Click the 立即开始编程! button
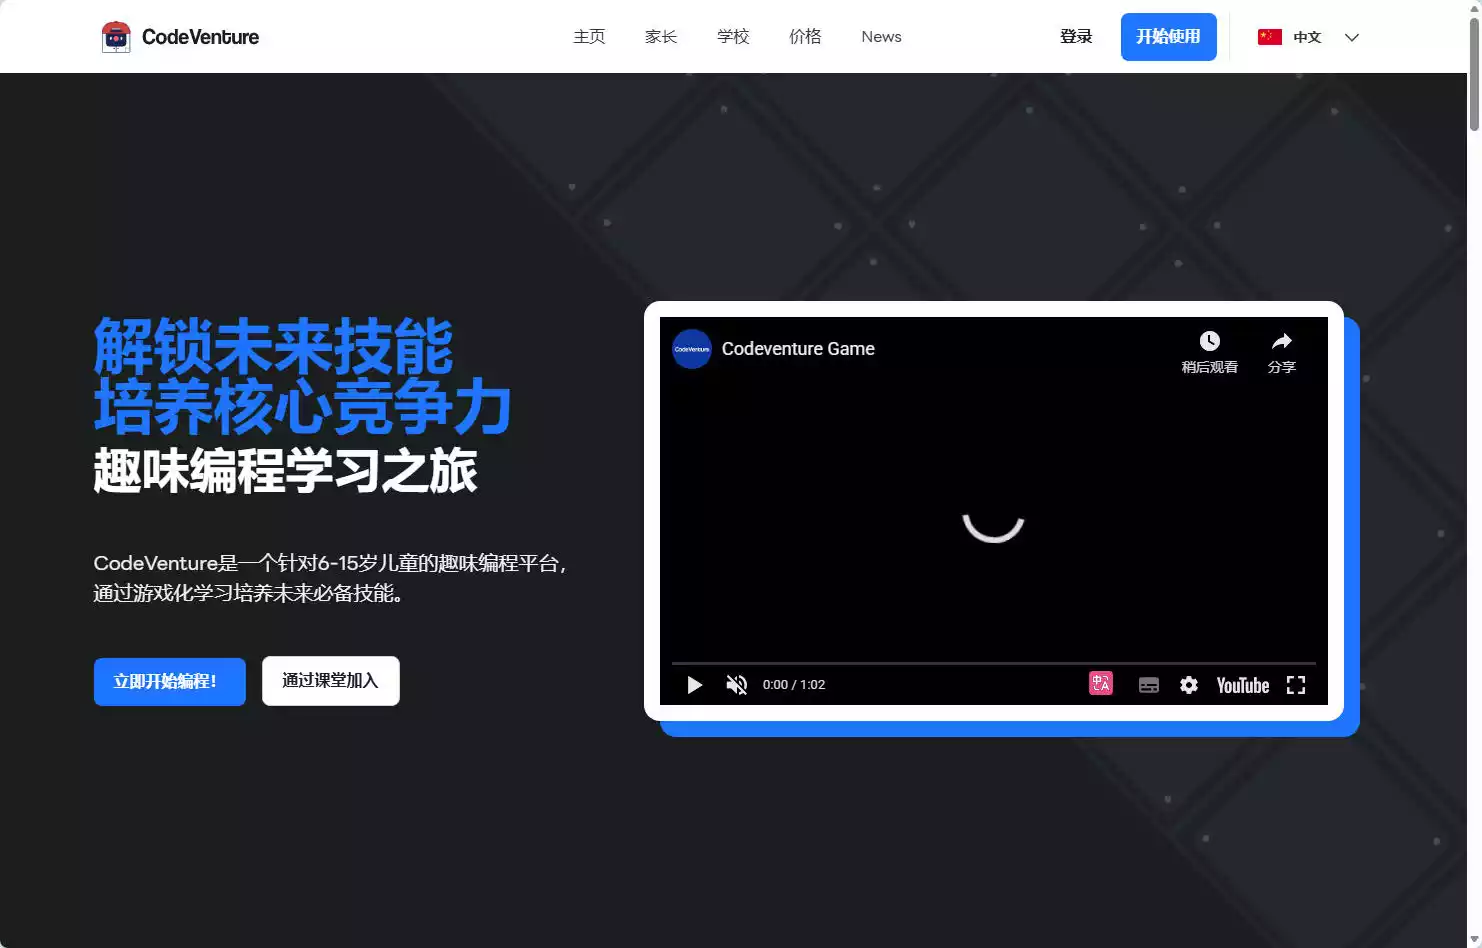Screen dimensions: 1482x948 (x=170, y=682)
